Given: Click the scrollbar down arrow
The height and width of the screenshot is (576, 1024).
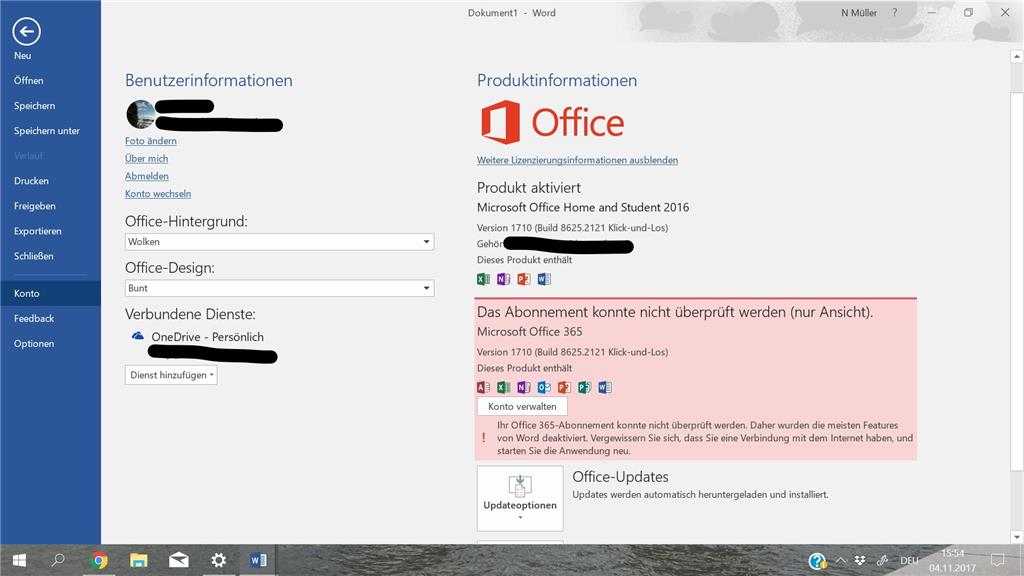Looking at the screenshot, I should coord(1017,537).
